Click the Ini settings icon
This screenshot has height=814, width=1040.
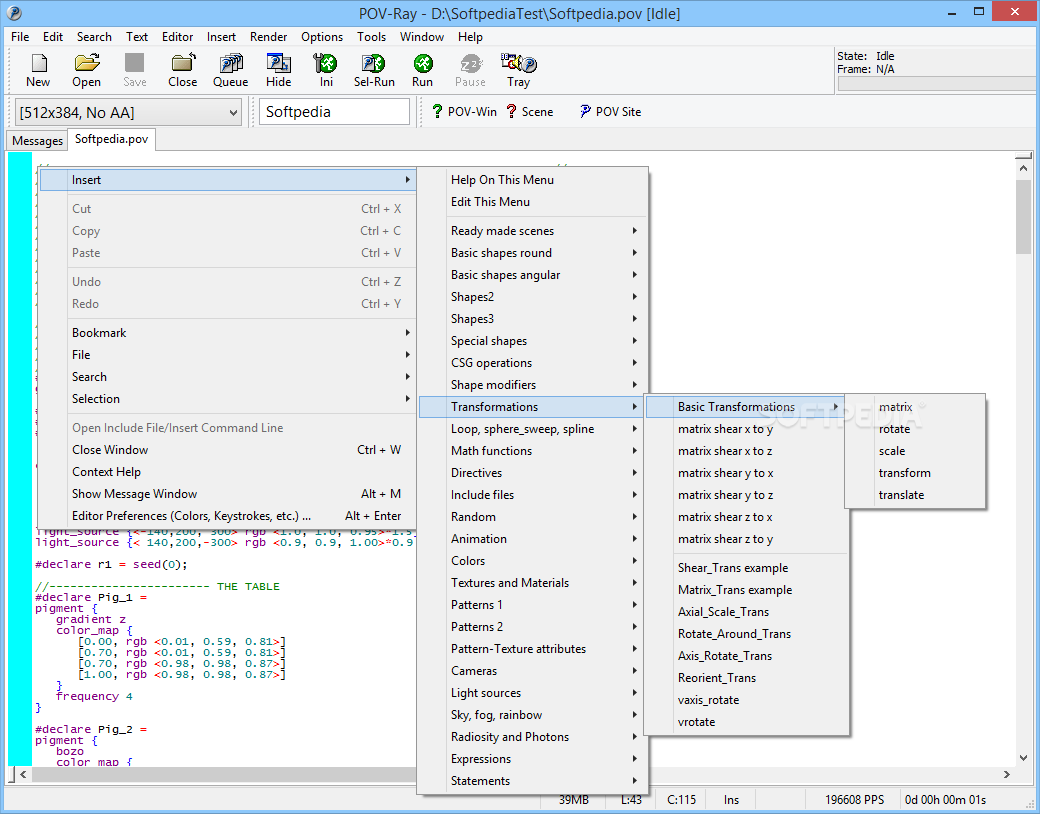326,70
